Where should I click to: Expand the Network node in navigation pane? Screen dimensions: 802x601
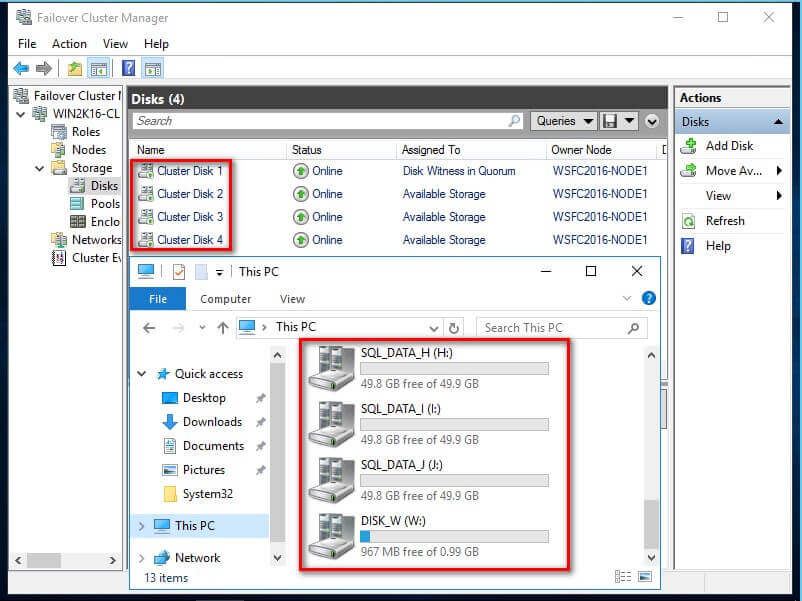[x=141, y=558]
